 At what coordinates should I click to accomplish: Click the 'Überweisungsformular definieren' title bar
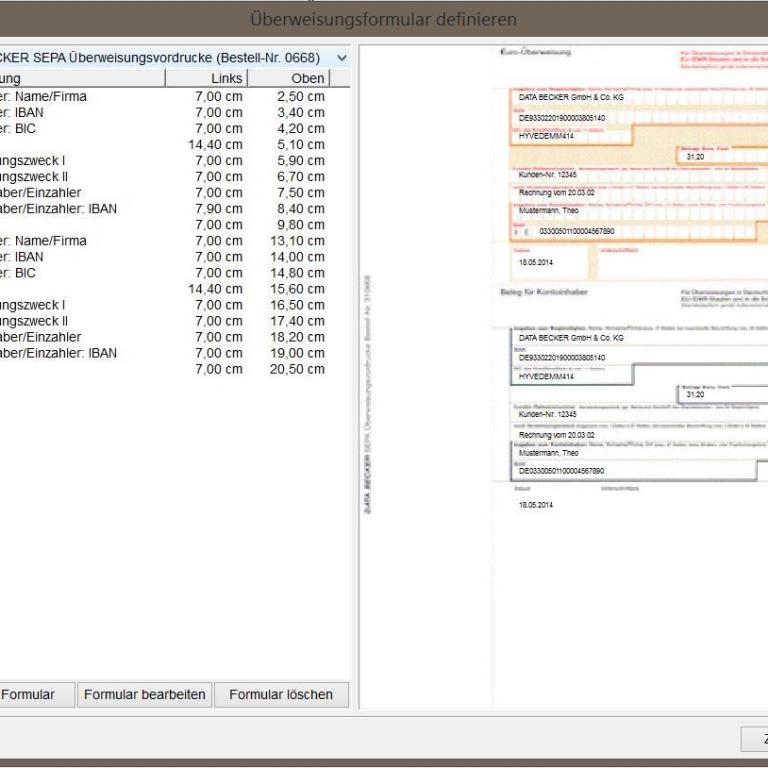coord(384,19)
